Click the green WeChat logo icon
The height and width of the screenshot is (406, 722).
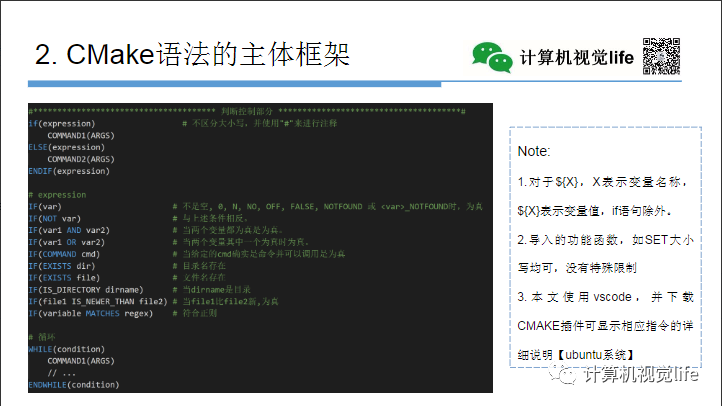(492, 57)
